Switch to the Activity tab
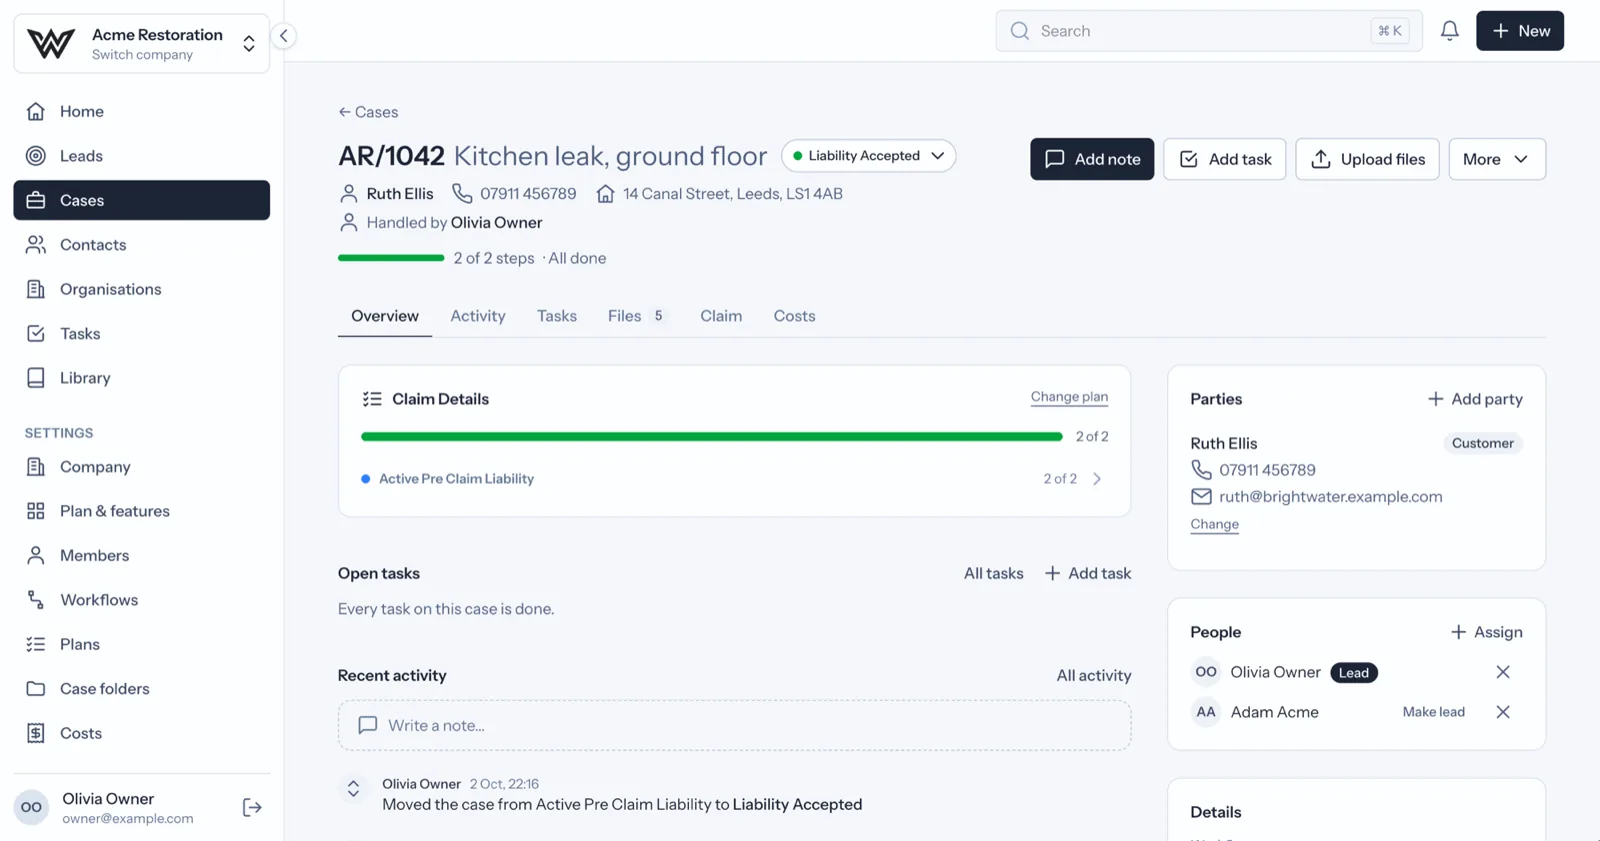Viewport: 1600px width, 841px height. [478, 316]
